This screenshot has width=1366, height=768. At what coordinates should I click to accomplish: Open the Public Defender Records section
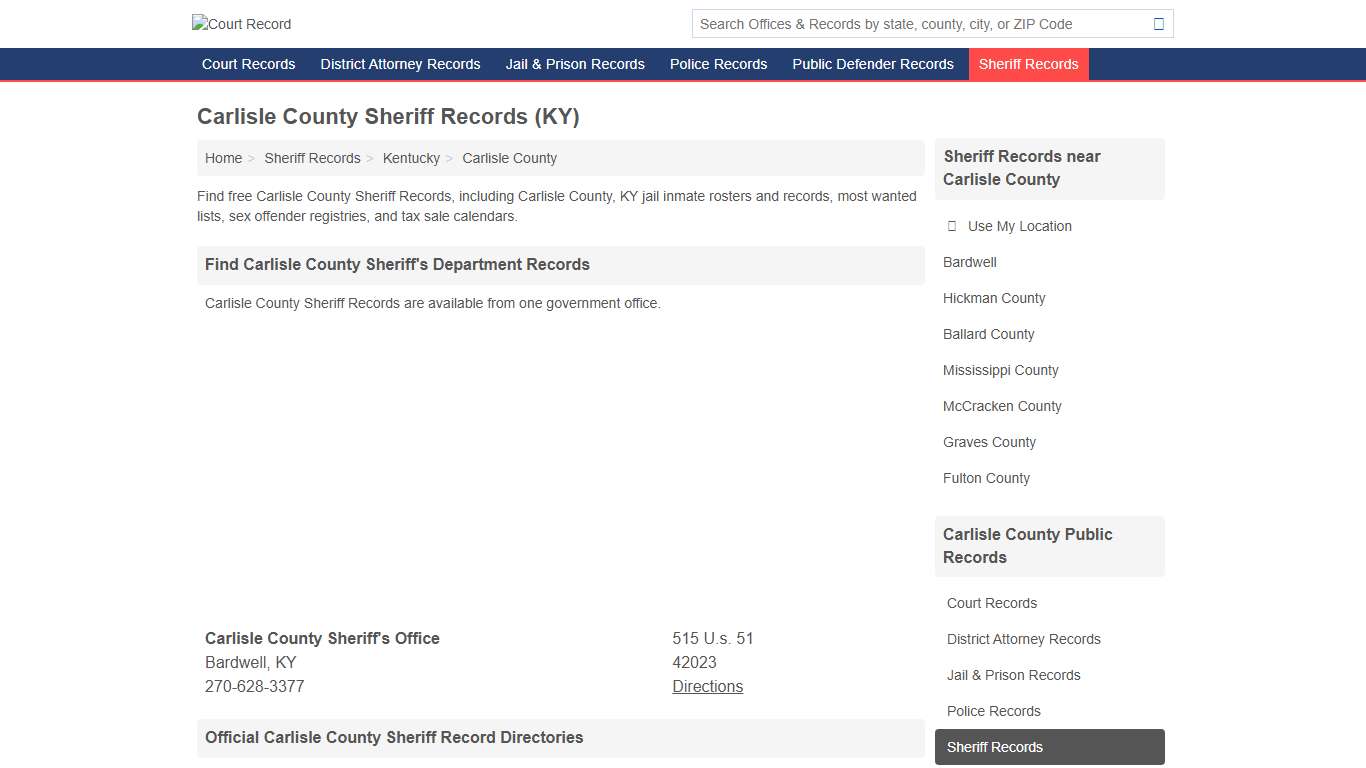click(872, 64)
